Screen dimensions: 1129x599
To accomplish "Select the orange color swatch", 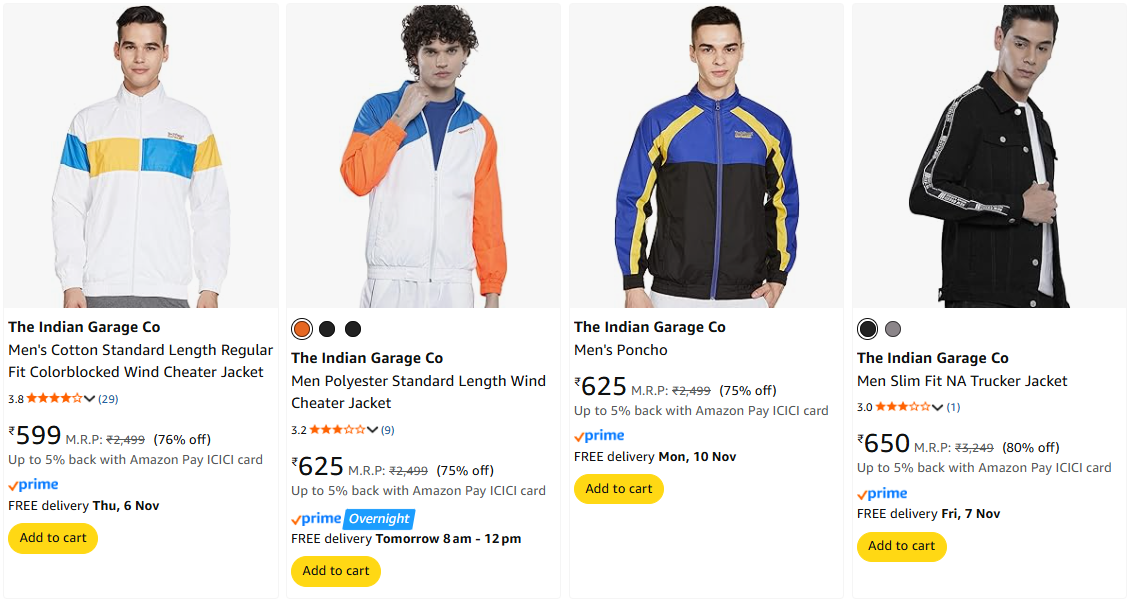I will click(301, 329).
